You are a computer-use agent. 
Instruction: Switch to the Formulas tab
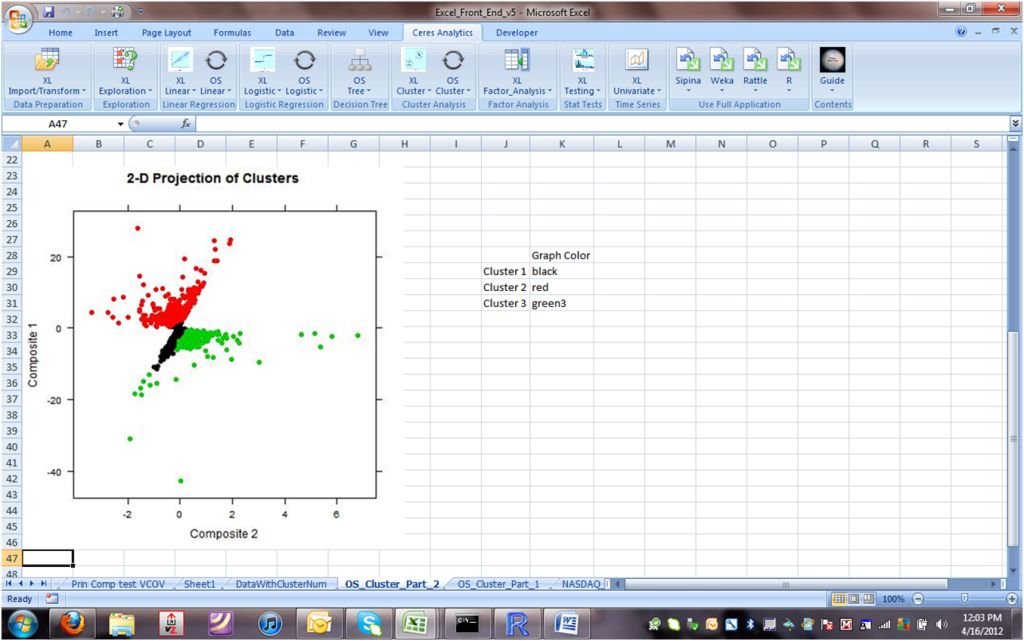[232, 33]
